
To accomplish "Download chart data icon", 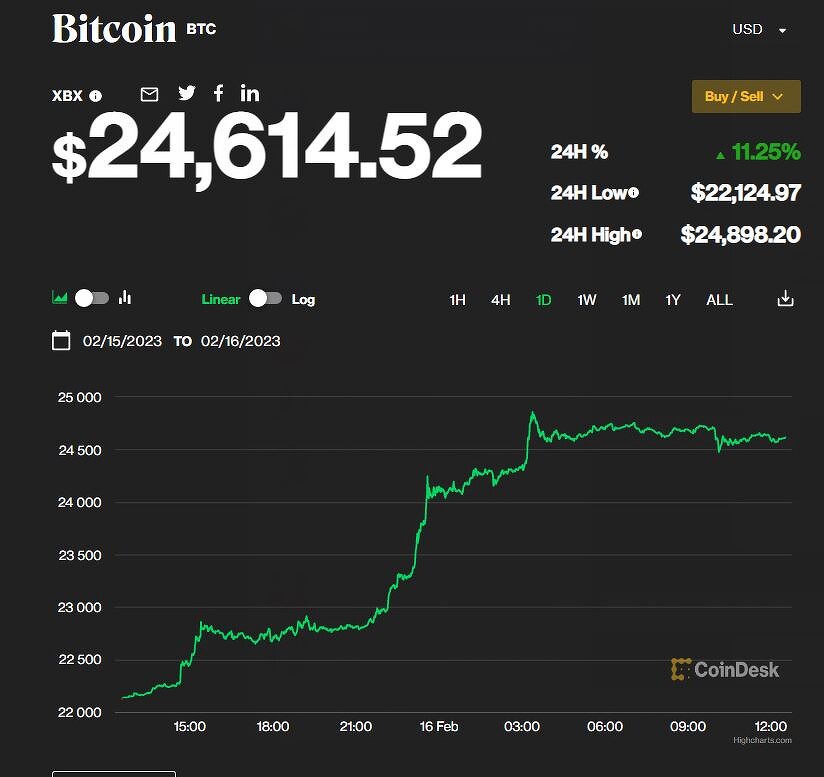I will pyautogui.click(x=785, y=299).
